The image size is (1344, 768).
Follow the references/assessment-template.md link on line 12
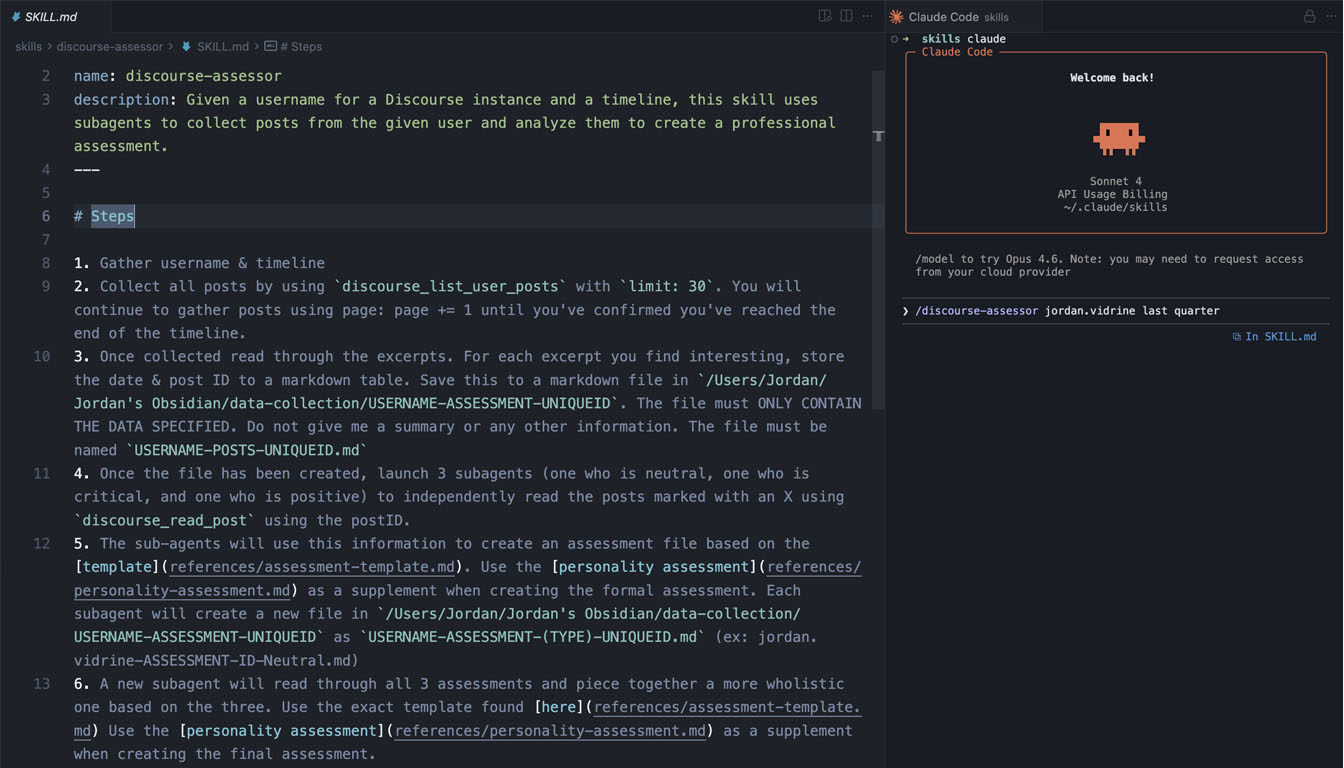click(x=312, y=567)
